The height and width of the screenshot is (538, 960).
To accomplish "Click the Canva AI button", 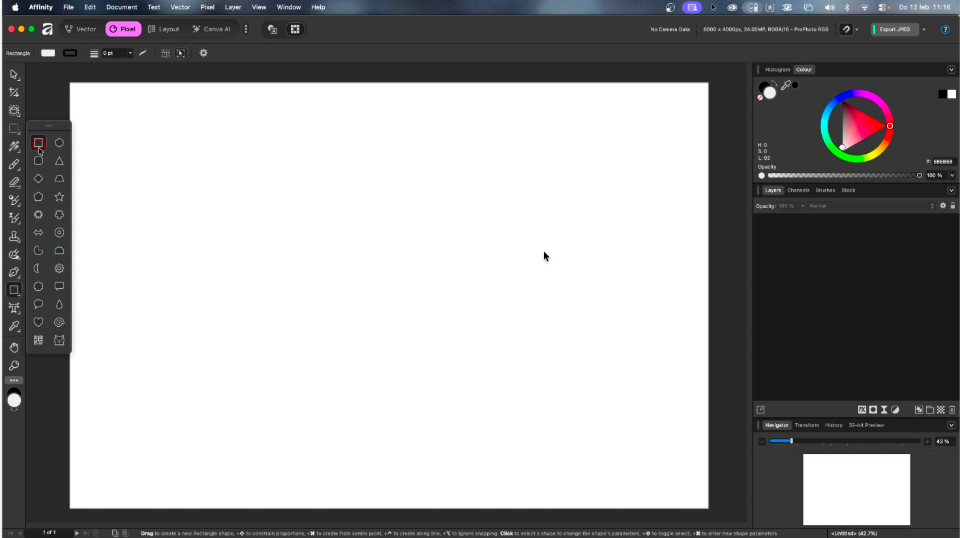I will [x=211, y=29].
